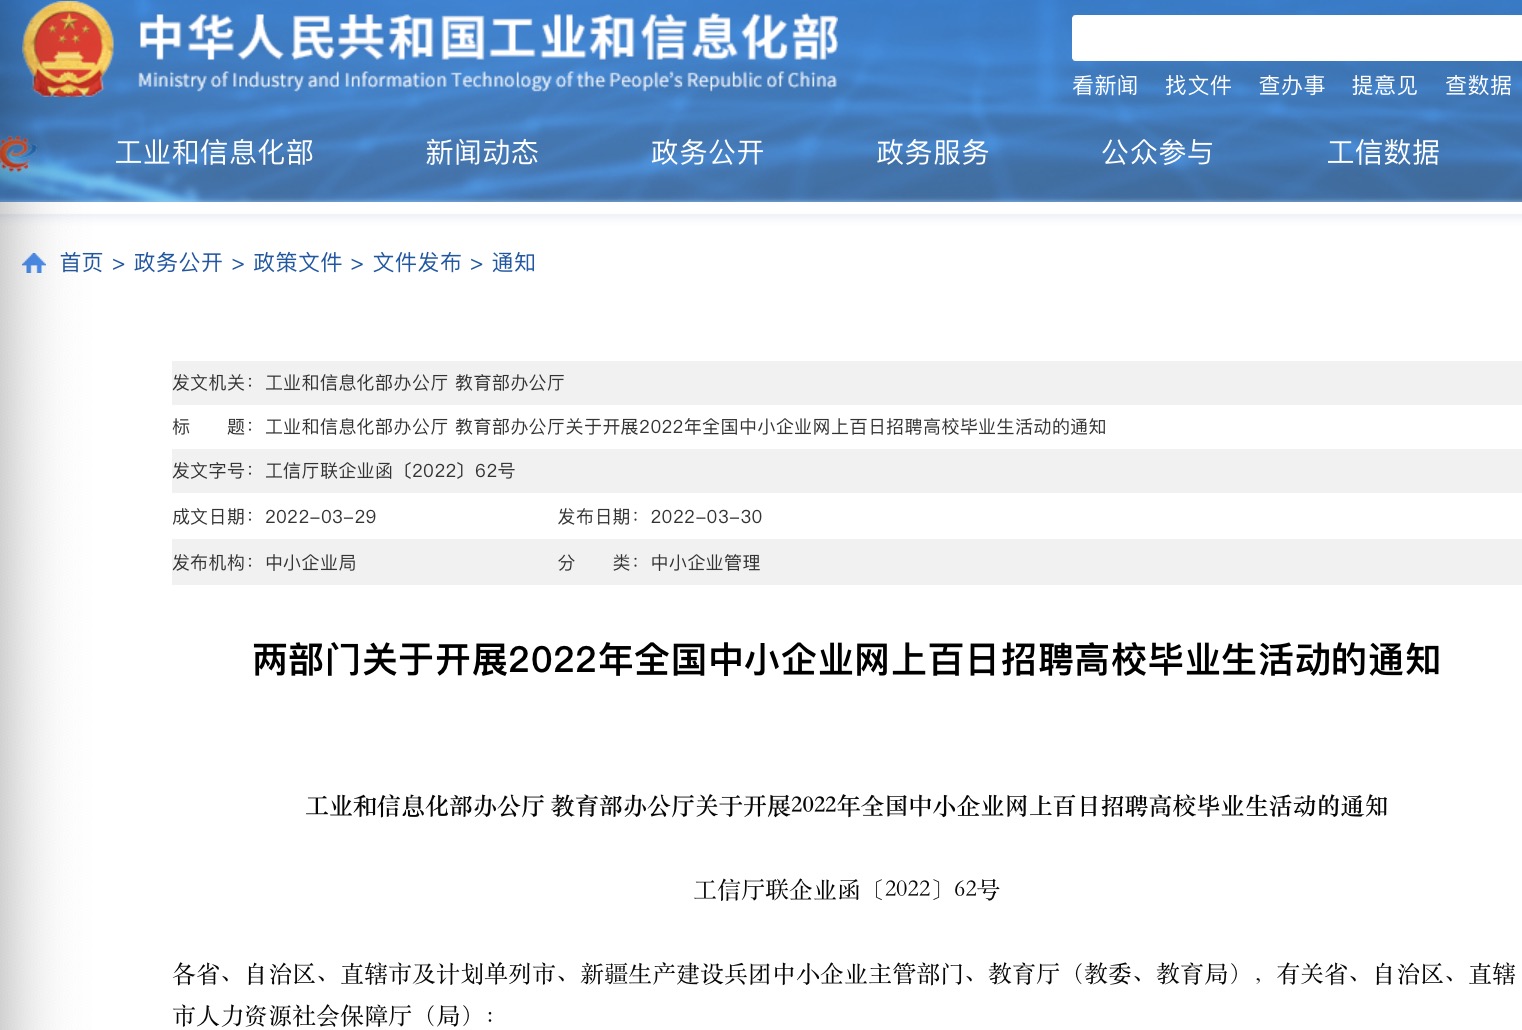Viewport: 1522px width, 1030px height.
Task: Select the 发布机构 value 中小企业局
Action: (x=310, y=563)
